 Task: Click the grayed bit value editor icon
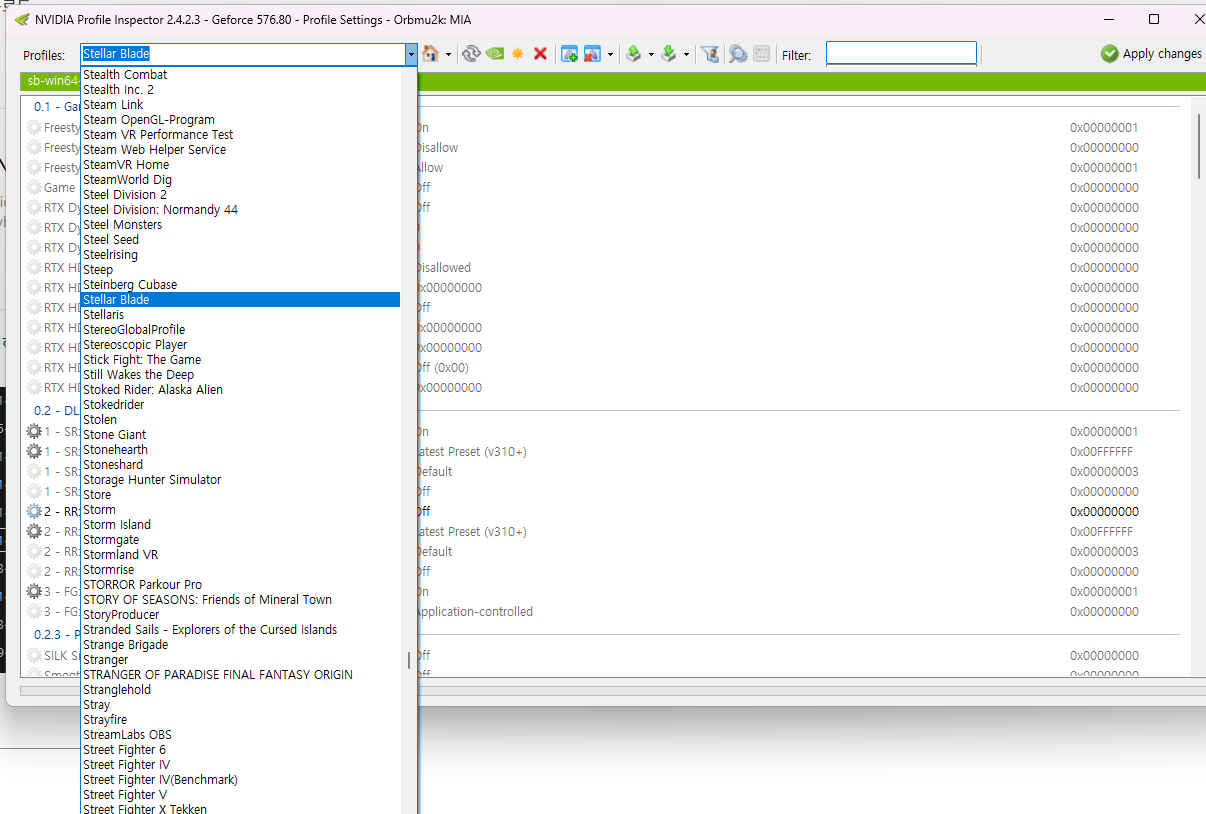(x=762, y=54)
